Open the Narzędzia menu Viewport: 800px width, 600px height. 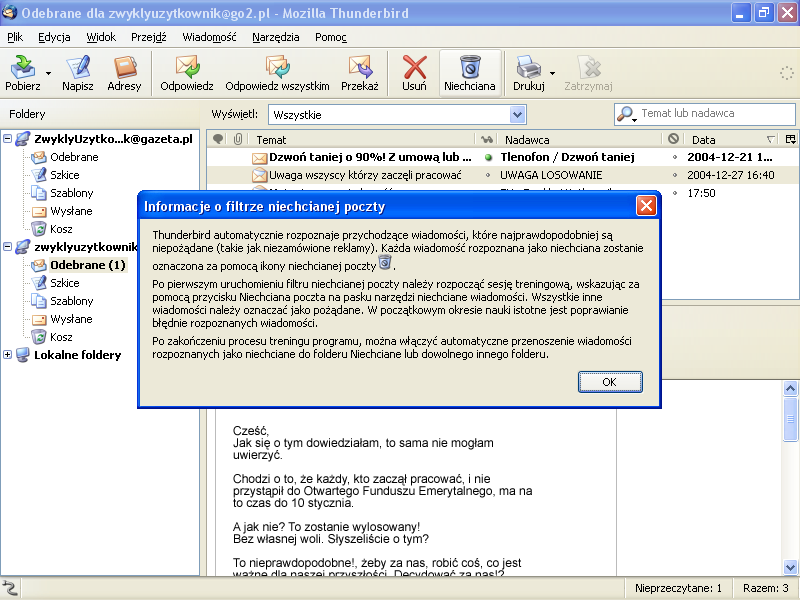click(276, 37)
